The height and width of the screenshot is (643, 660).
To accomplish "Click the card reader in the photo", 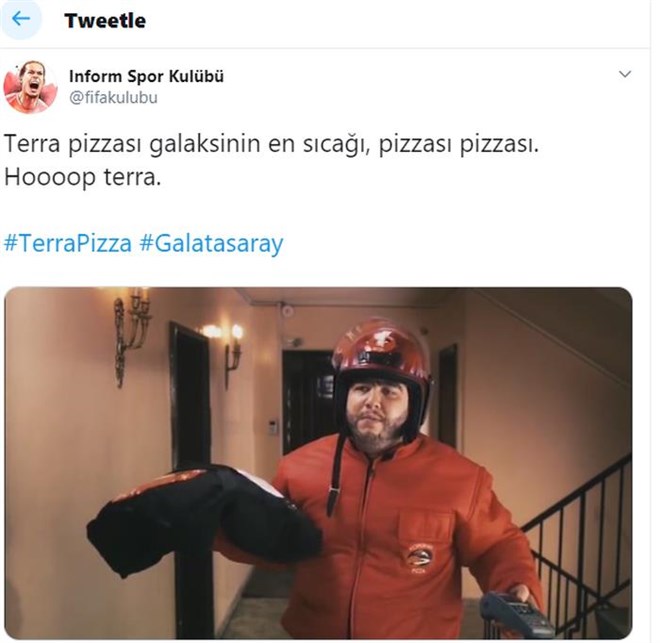I will point(516,615).
